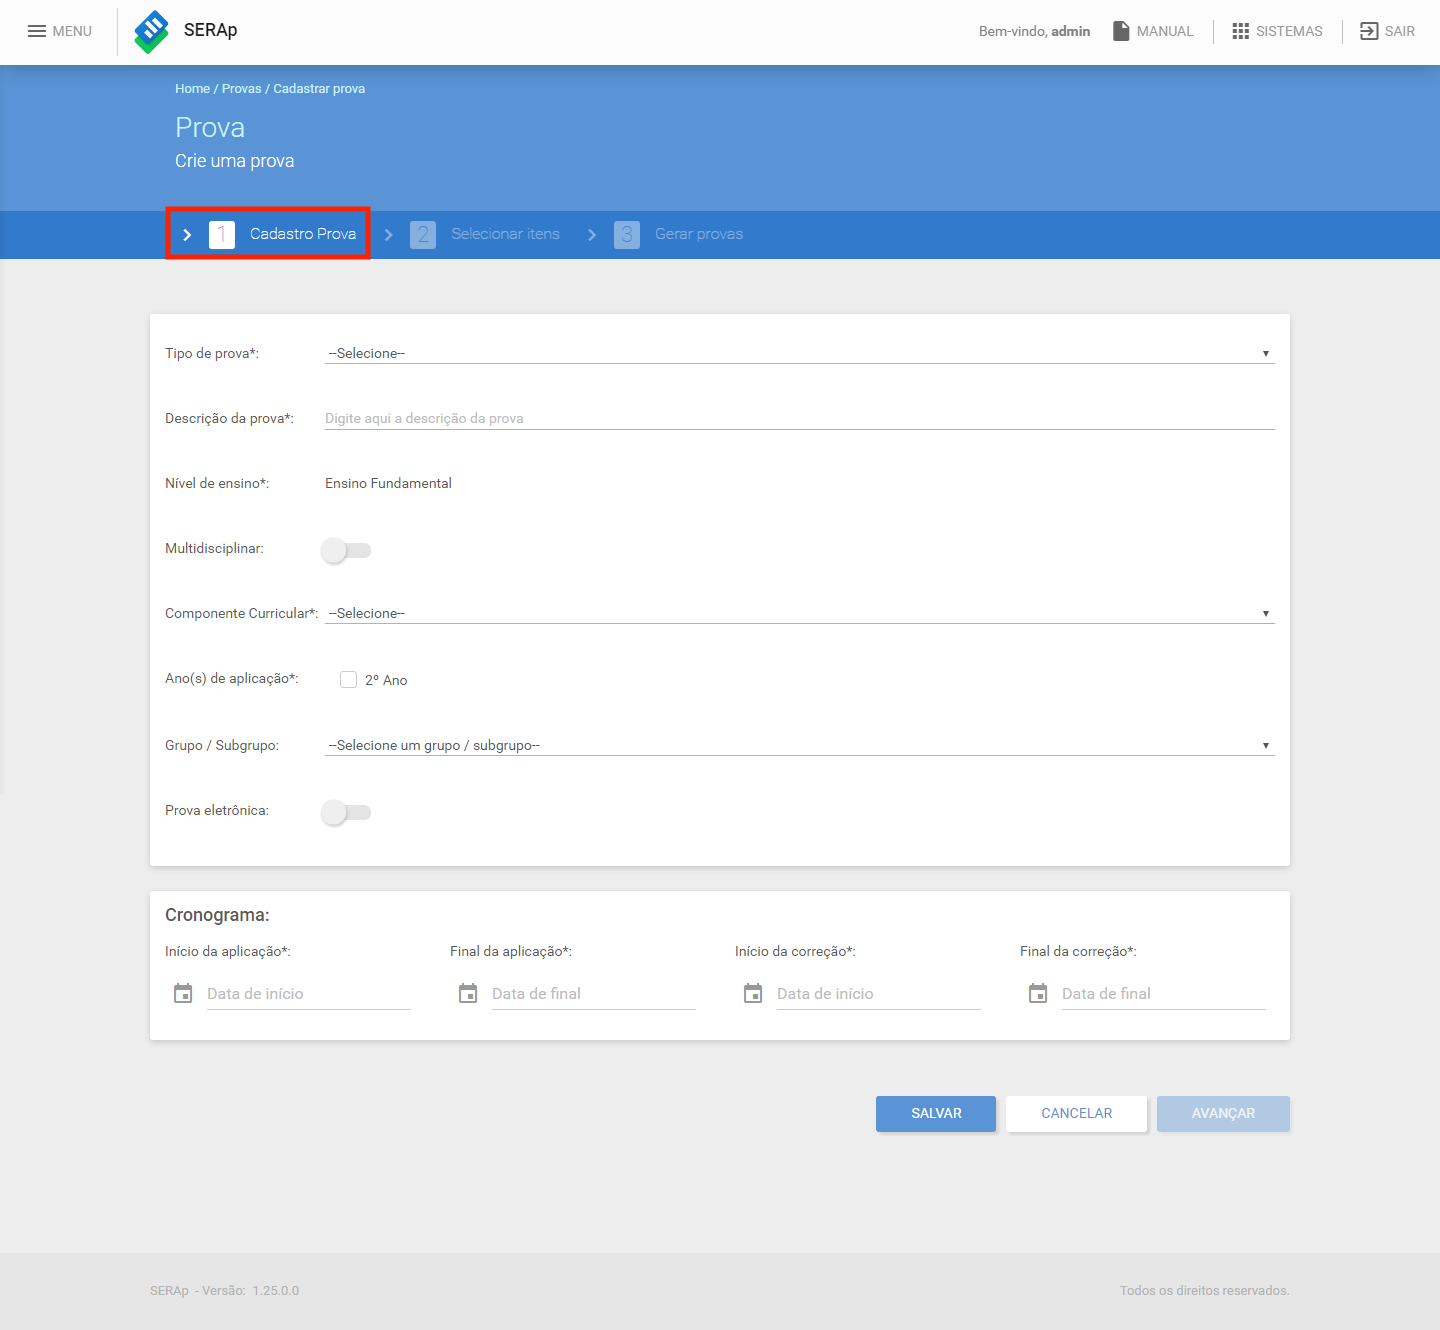Image resolution: width=1440 pixels, height=1330 pixels.
Task: Click the SAIR logout icon
Action: click(1369, 31)
